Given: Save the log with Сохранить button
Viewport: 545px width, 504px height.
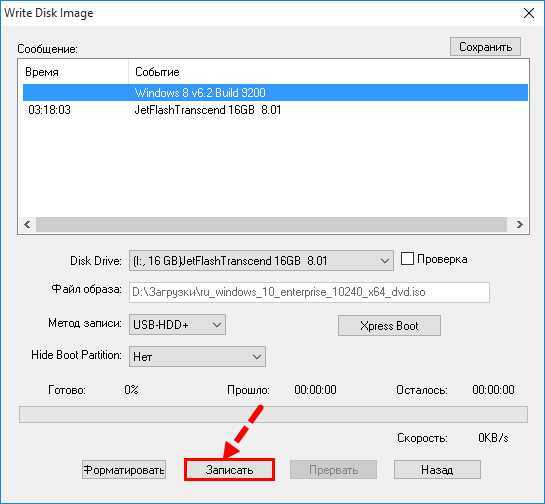Looking at the screenshot, I should (x=485, y=47).
